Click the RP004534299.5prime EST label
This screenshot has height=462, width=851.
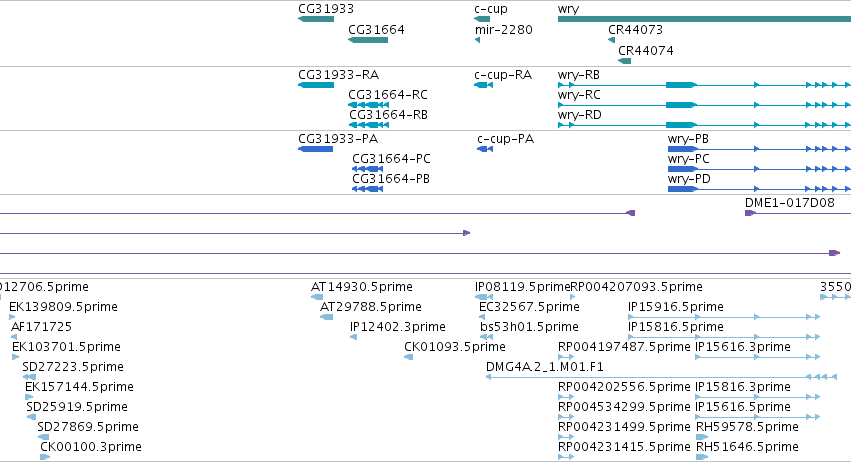(x=624, y=407)
